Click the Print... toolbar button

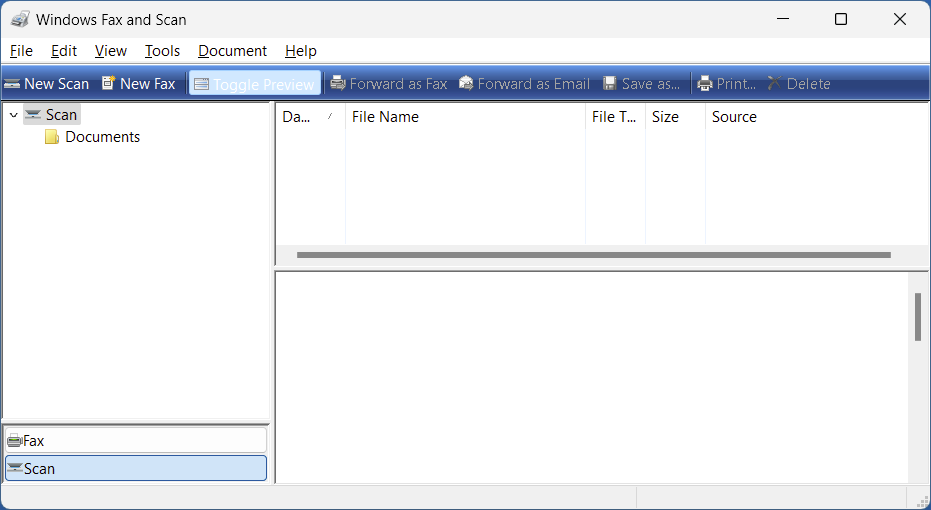point(727,84)
